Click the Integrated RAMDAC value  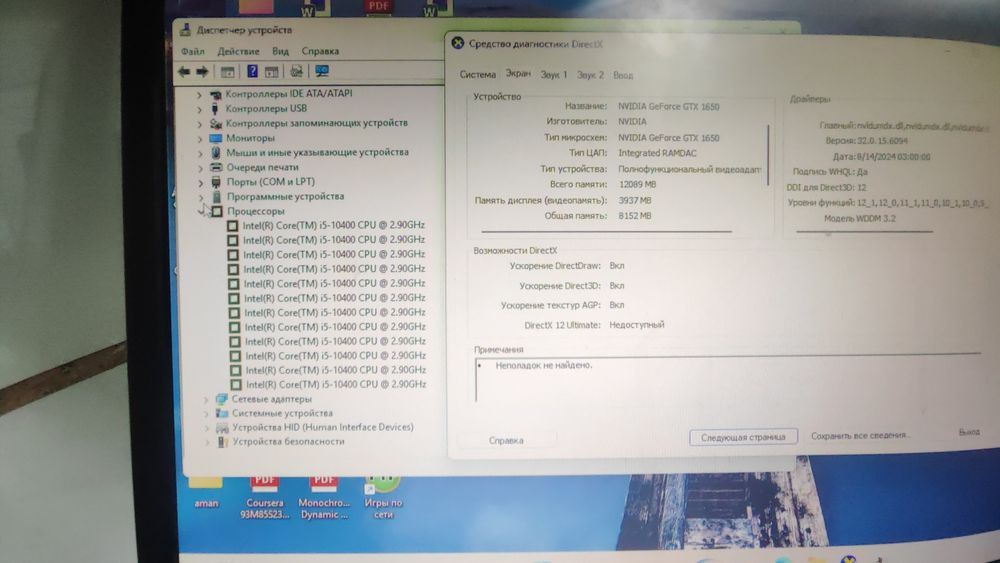(658, 153)
